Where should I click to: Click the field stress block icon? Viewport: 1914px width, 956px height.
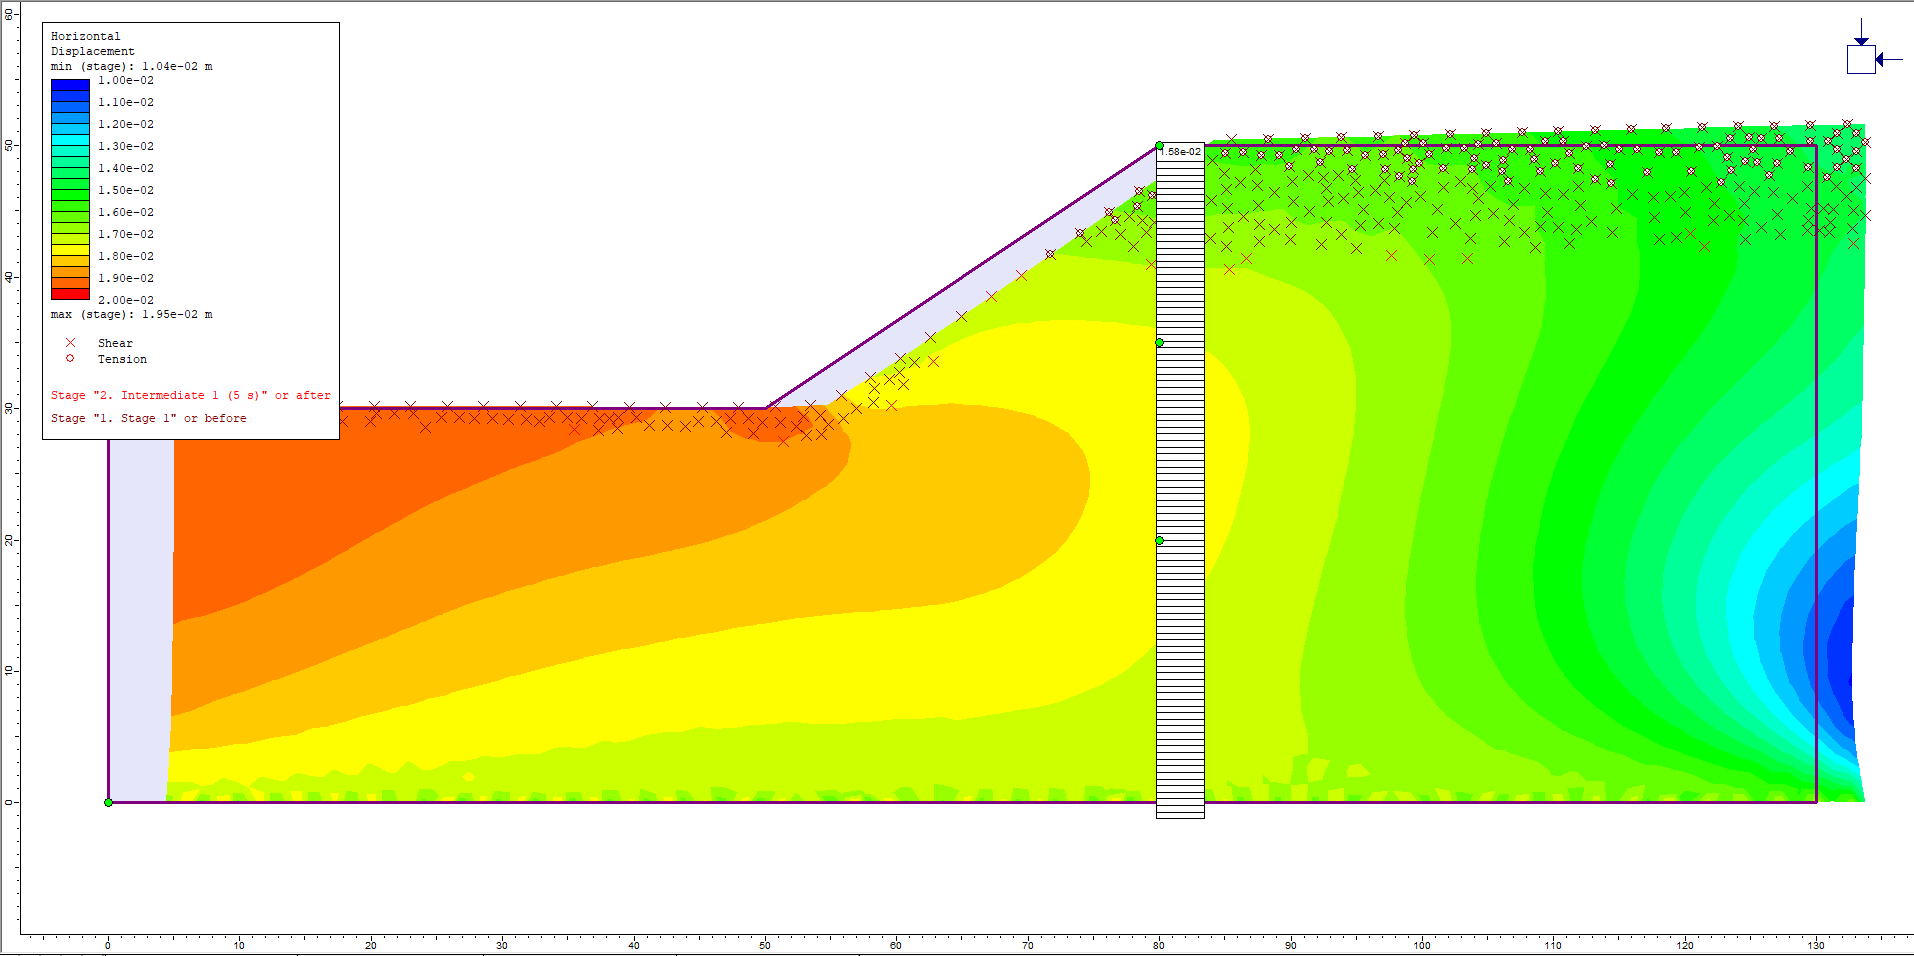click(1861, 59)
